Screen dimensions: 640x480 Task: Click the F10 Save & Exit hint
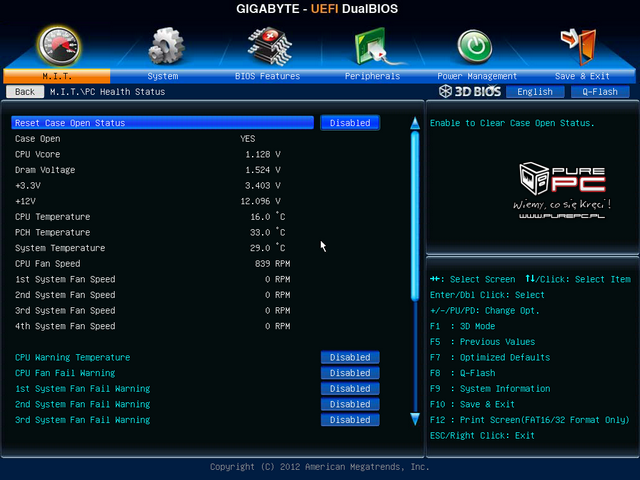(x=472, y=404)
